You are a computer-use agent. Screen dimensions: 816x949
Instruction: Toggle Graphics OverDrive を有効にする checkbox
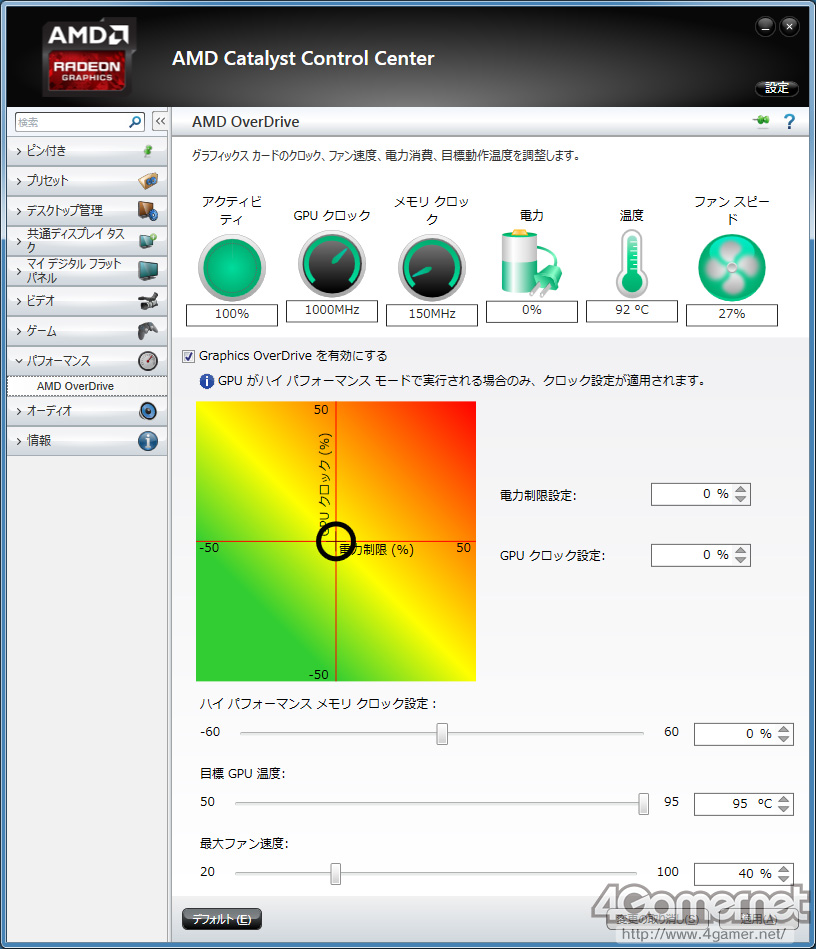point(189,356)
